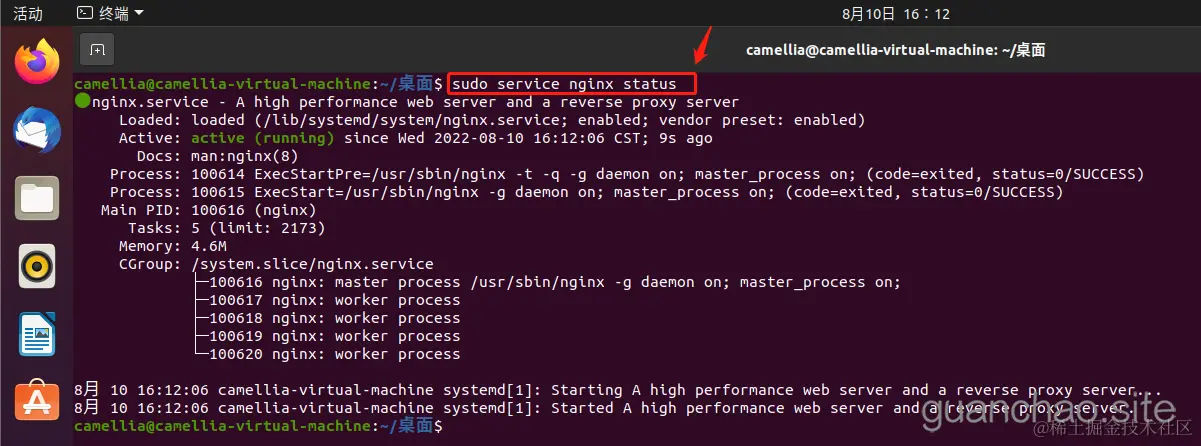The image size is (1201, 446).
Task: Click the 100619 nginx worker process line
Action: [x=328, y=336]
